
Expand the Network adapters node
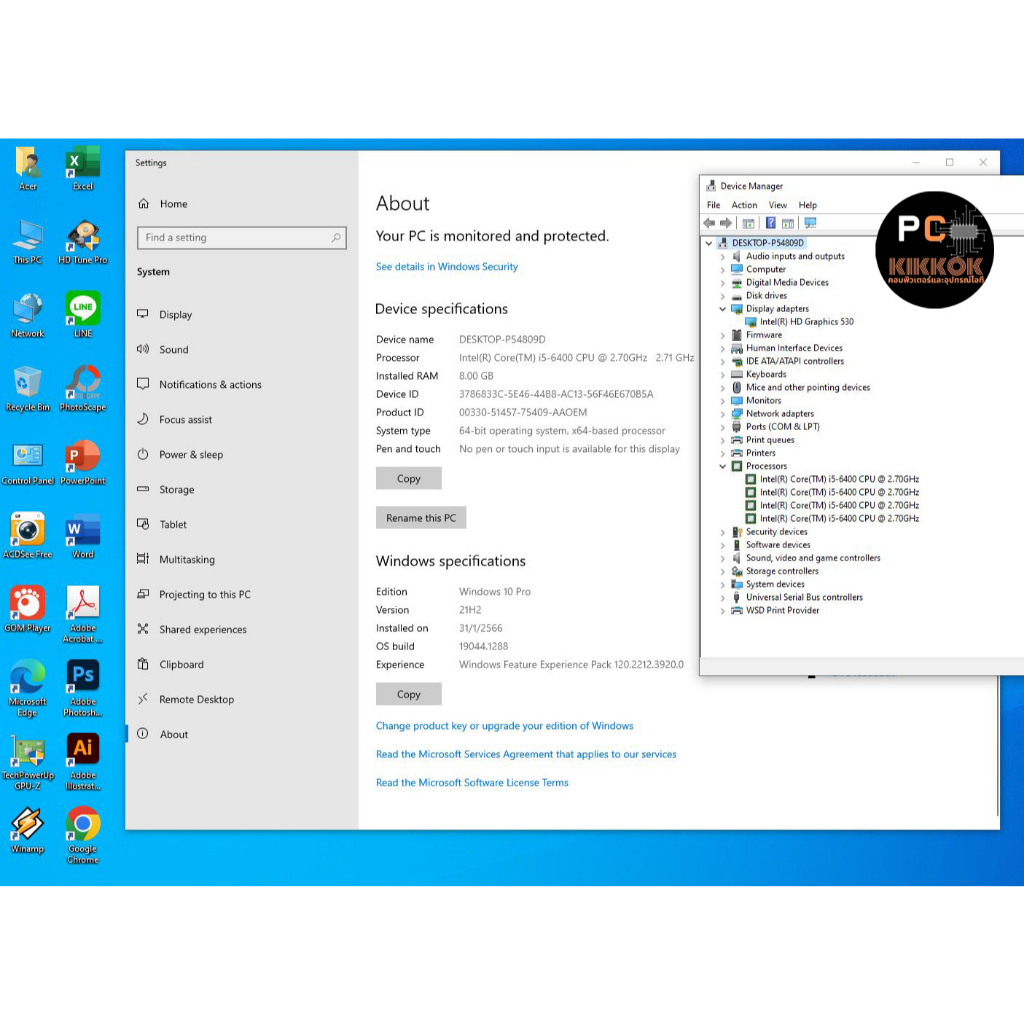click(x=723, y=414)
